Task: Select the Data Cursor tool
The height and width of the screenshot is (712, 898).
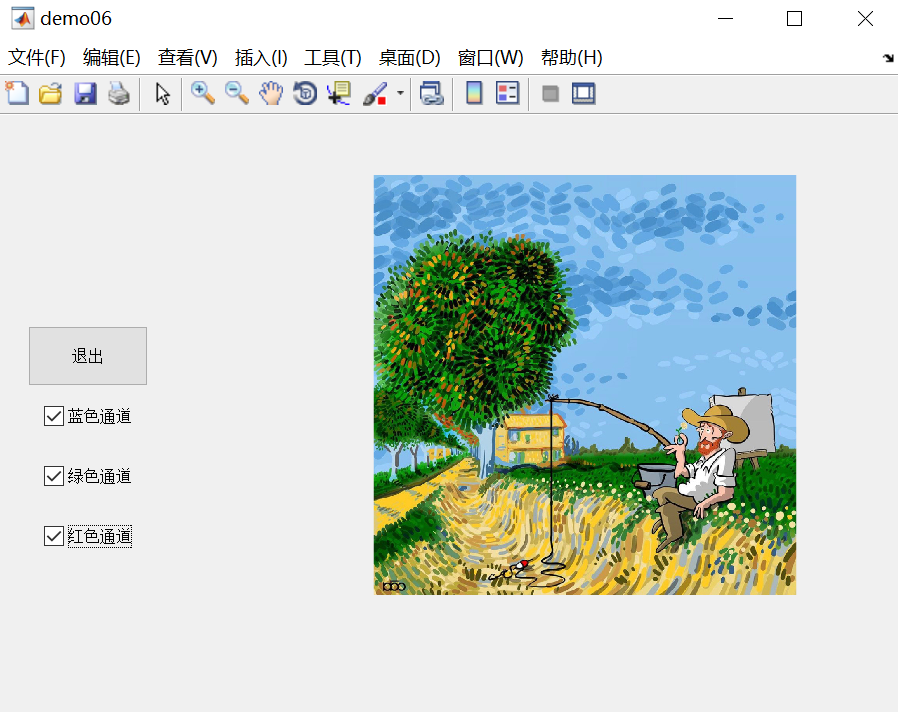Action: coord(337,93)
